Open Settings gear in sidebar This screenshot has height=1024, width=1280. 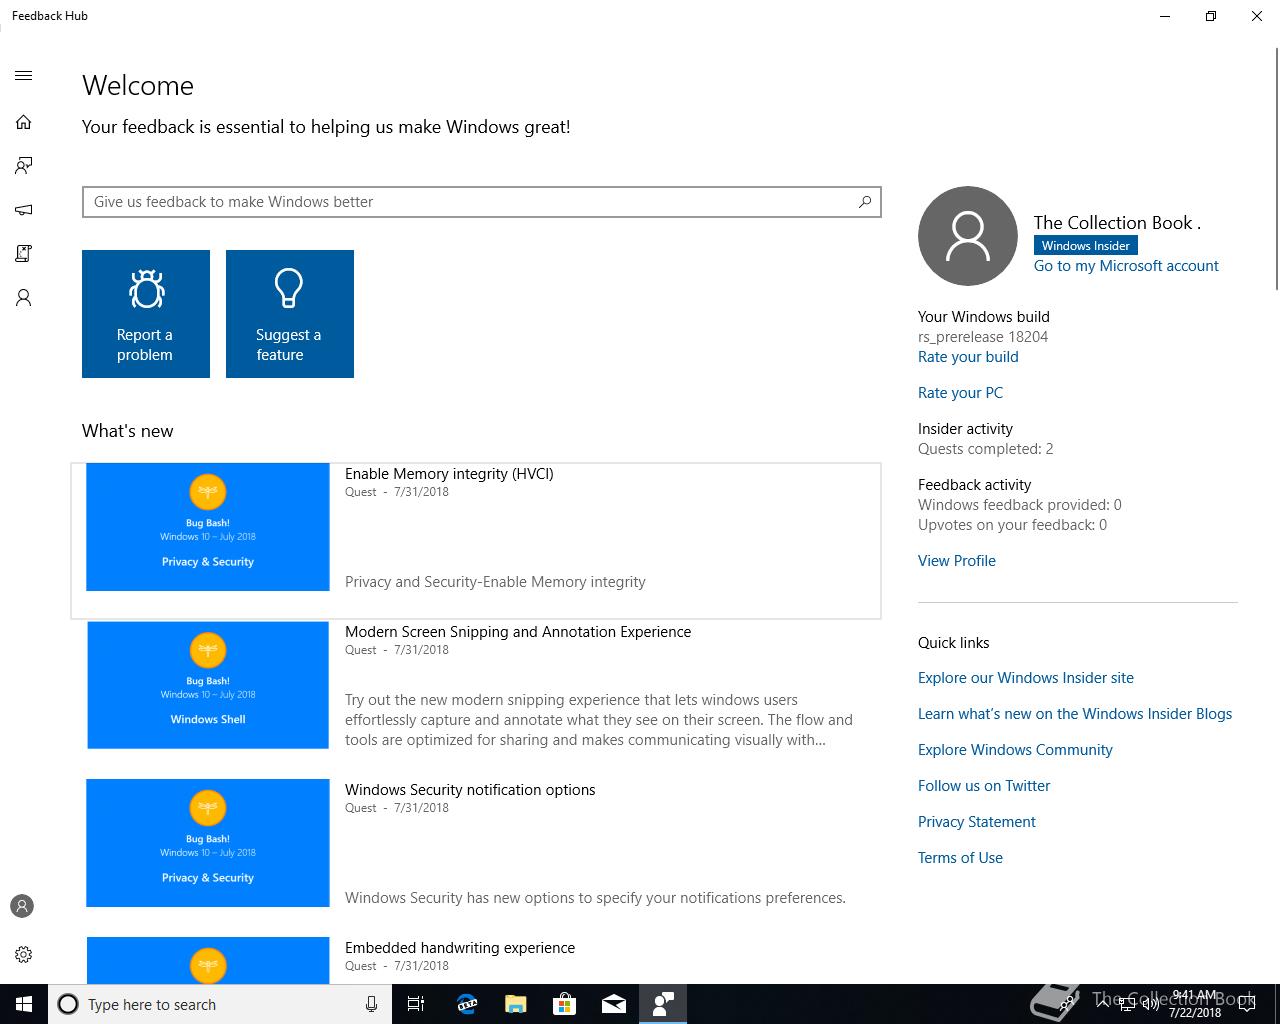[x=24, y=954]
